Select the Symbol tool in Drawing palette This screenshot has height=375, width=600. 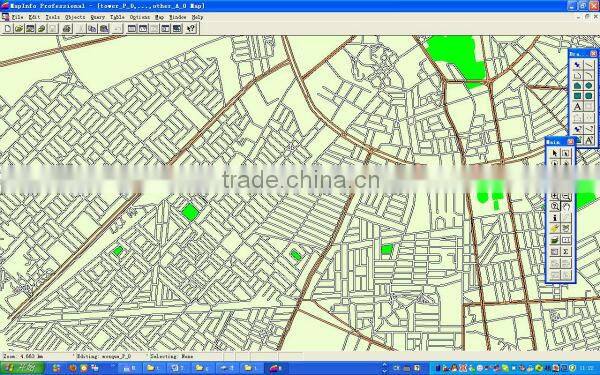point(577,65)
